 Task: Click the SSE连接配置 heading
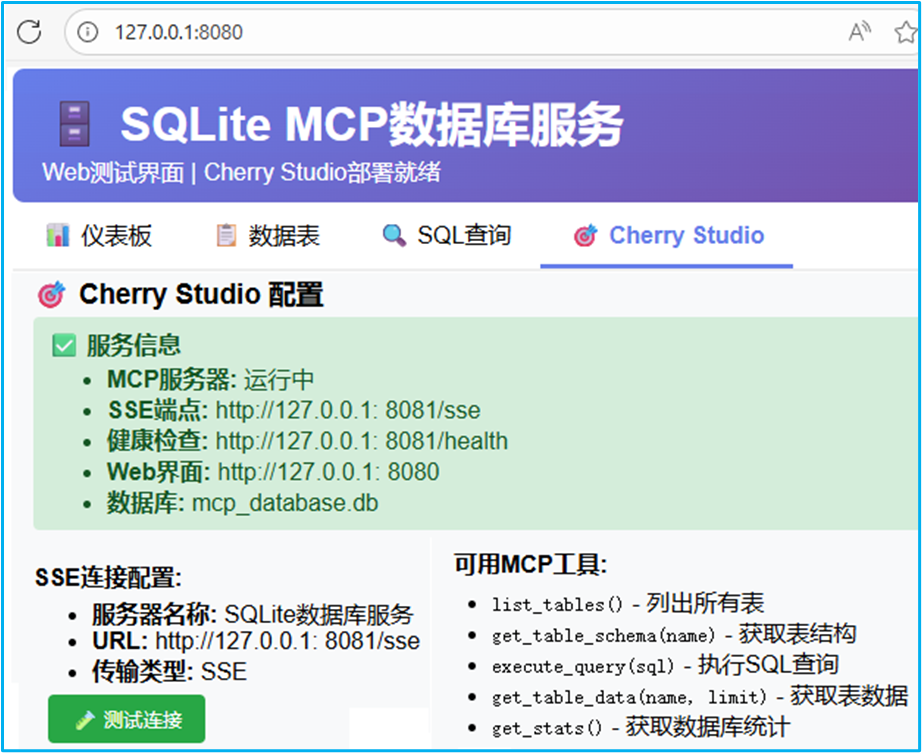coord(108,578)
